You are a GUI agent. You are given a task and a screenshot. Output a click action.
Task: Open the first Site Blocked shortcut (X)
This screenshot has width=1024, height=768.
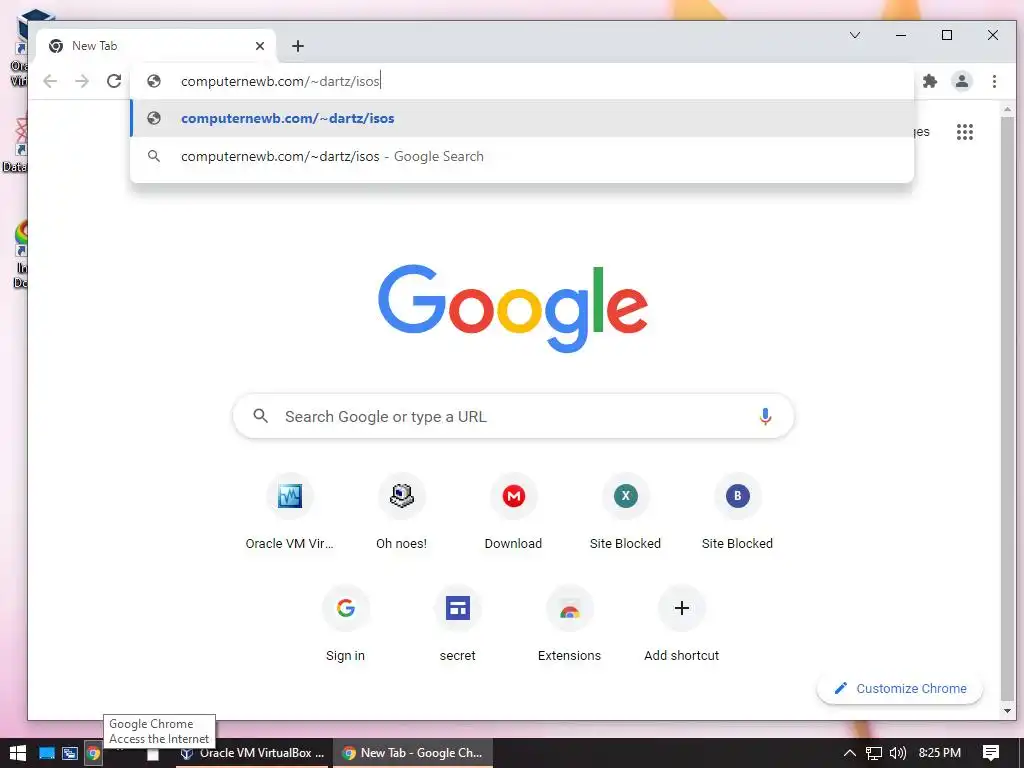pos(626,512)
